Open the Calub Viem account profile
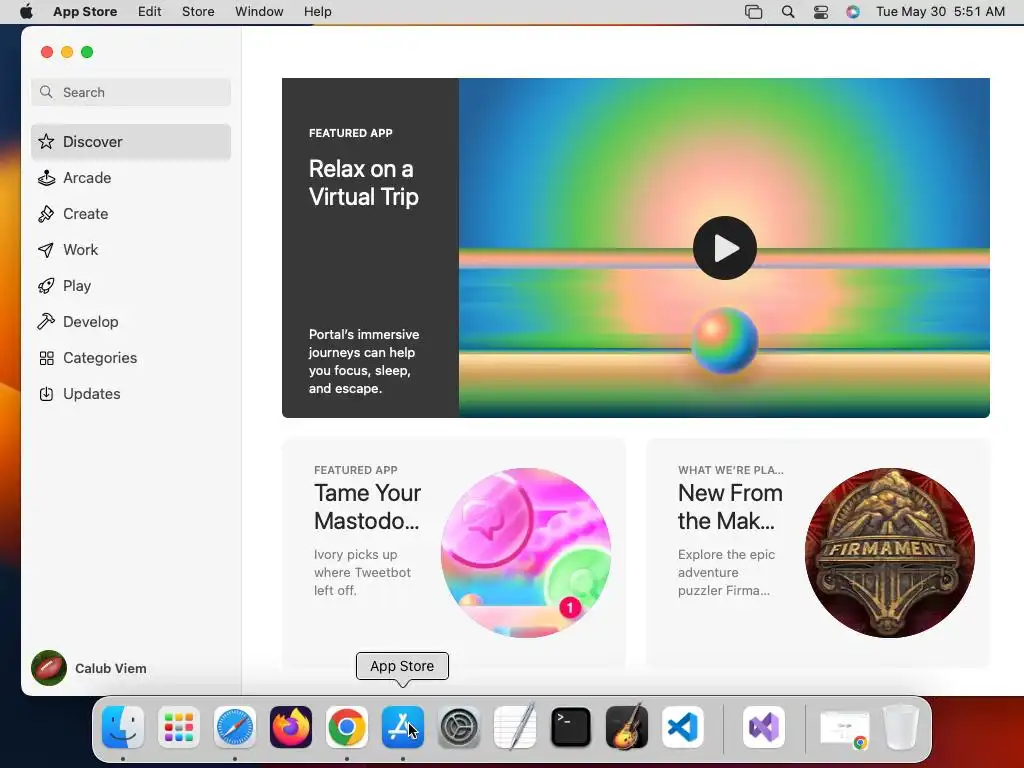The image size is (1024, 768). pos(89,668)
